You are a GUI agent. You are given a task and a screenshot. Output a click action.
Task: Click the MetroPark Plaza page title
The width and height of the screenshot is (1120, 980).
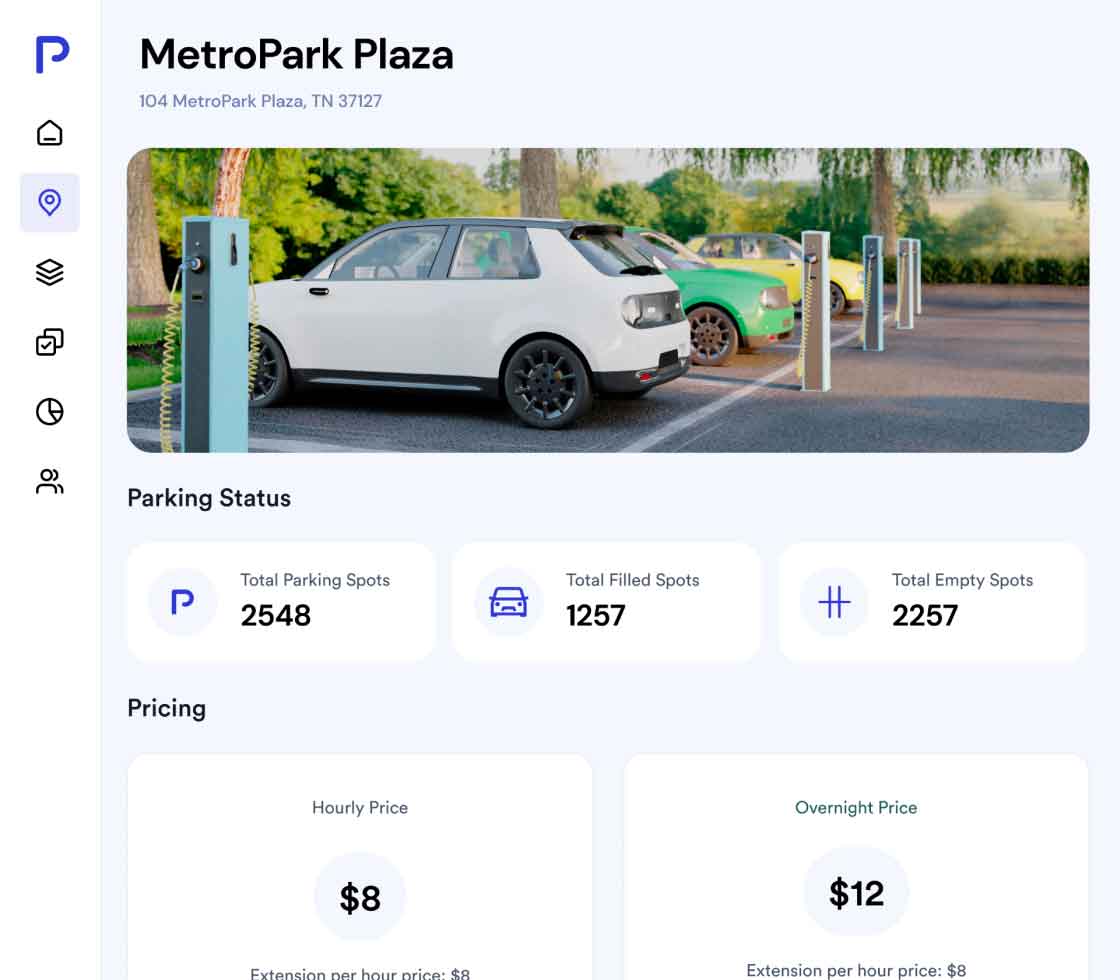(x=296, y=54)
